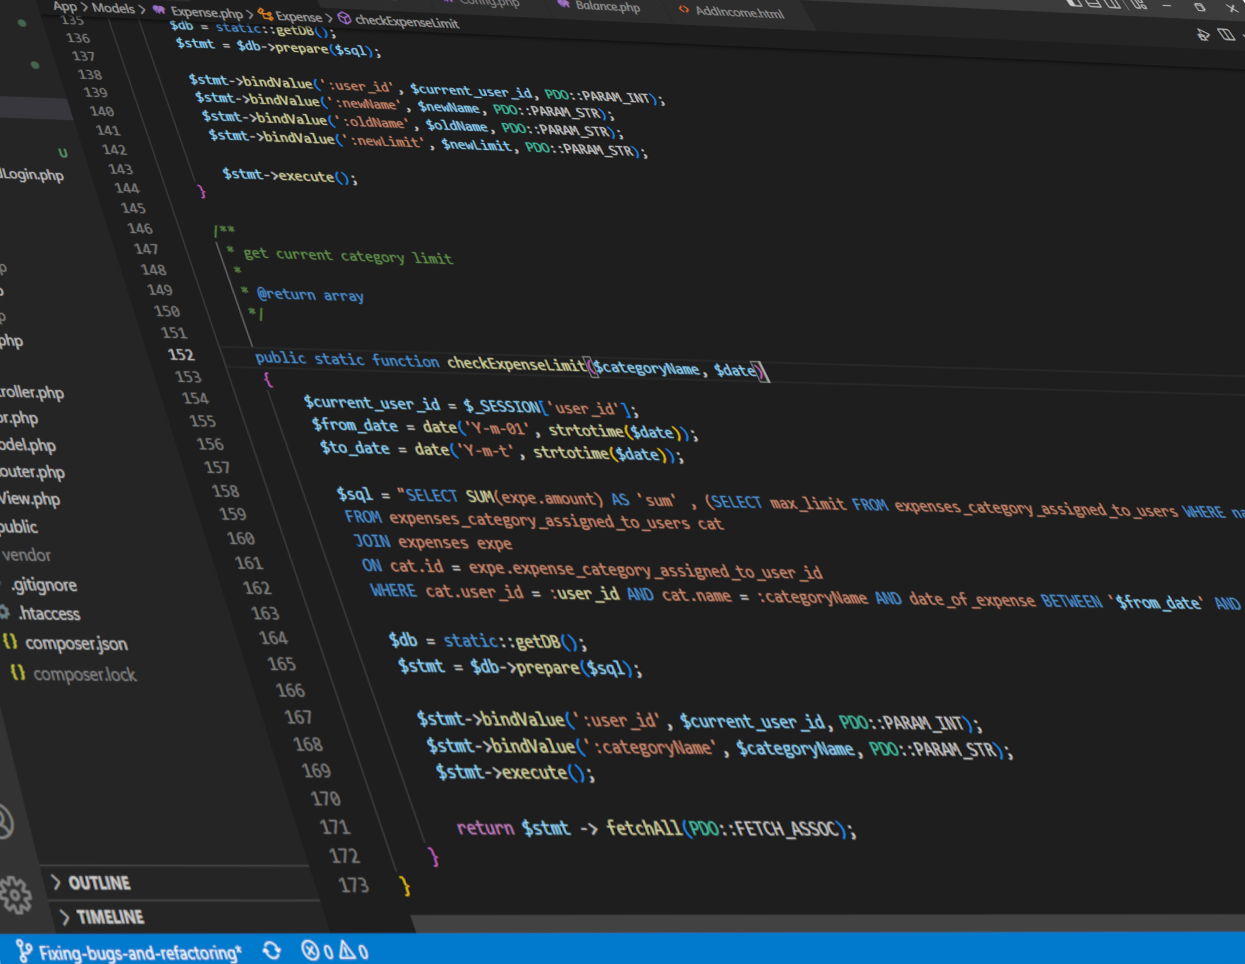Switch to the Balance.php tab

pyautogui.click(x=606, y=6)
